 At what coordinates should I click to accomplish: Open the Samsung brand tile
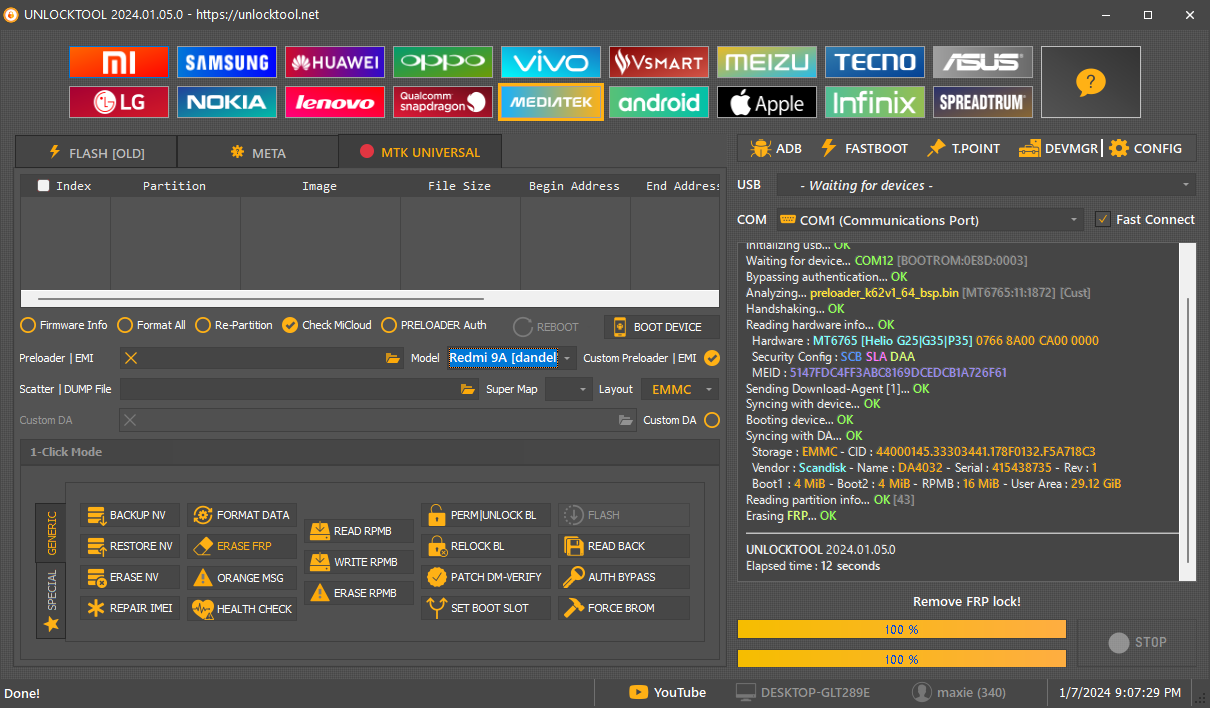(227, 62)
